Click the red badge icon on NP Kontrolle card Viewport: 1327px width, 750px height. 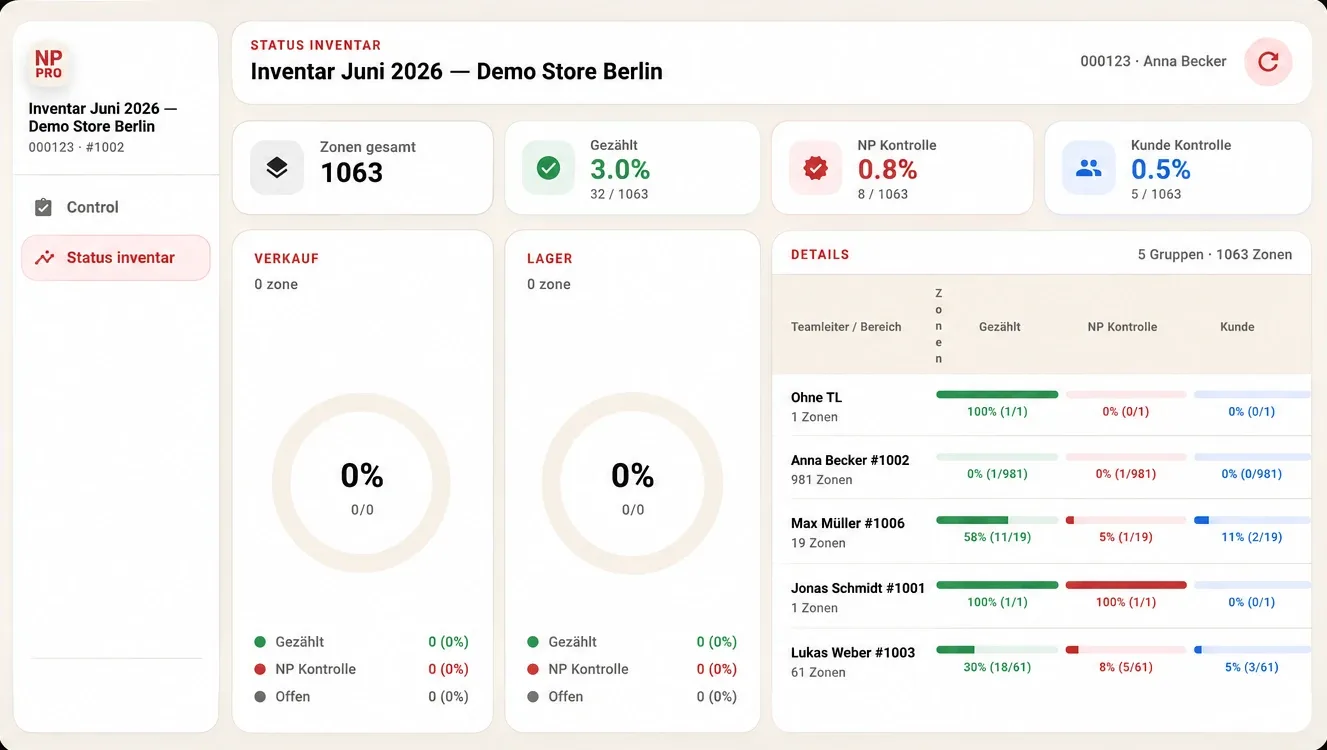pyautogui.click(x=816, y=168)
